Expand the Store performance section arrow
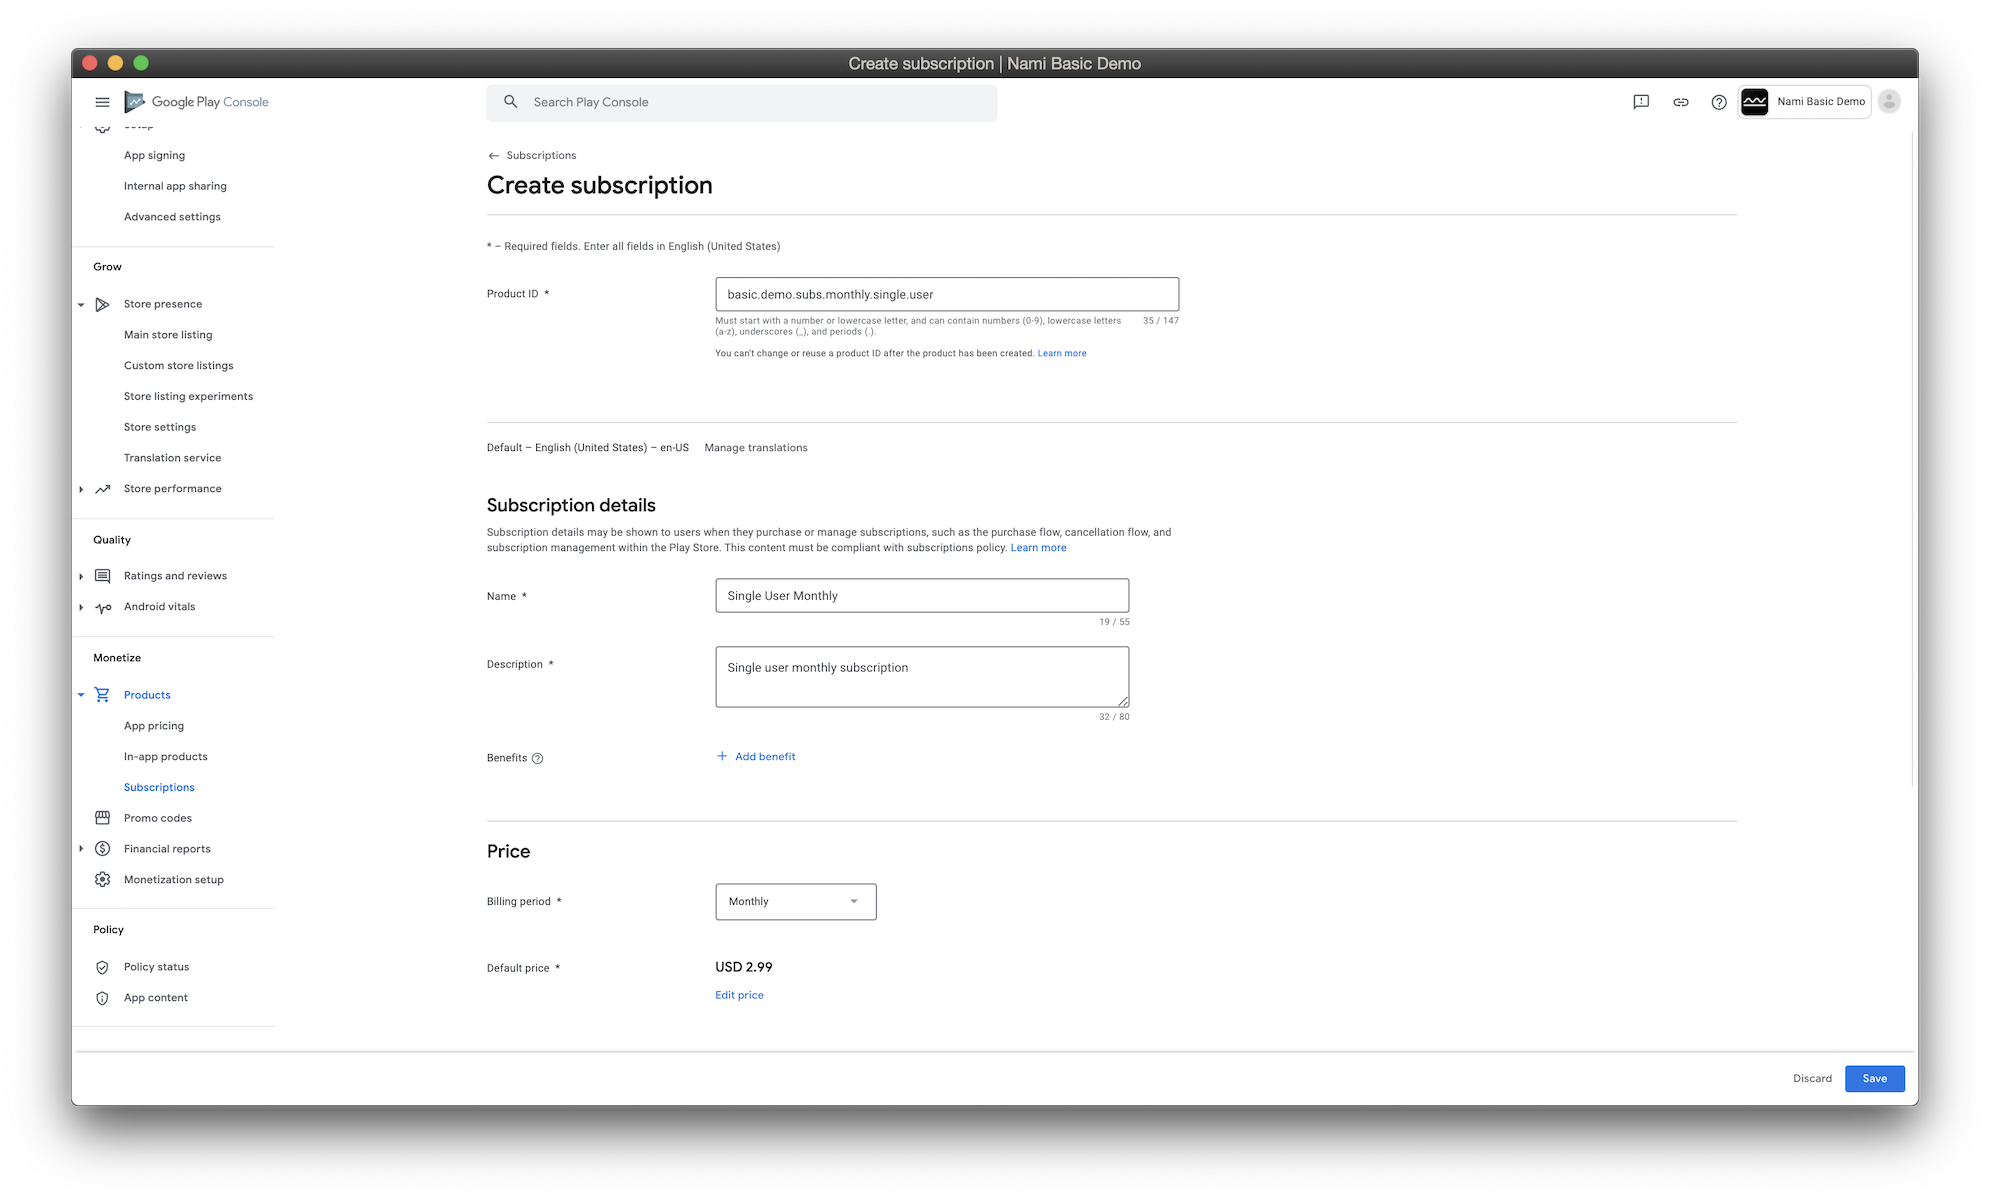The height and width of the screenshot is (1200, 1990). pos(81,489)
